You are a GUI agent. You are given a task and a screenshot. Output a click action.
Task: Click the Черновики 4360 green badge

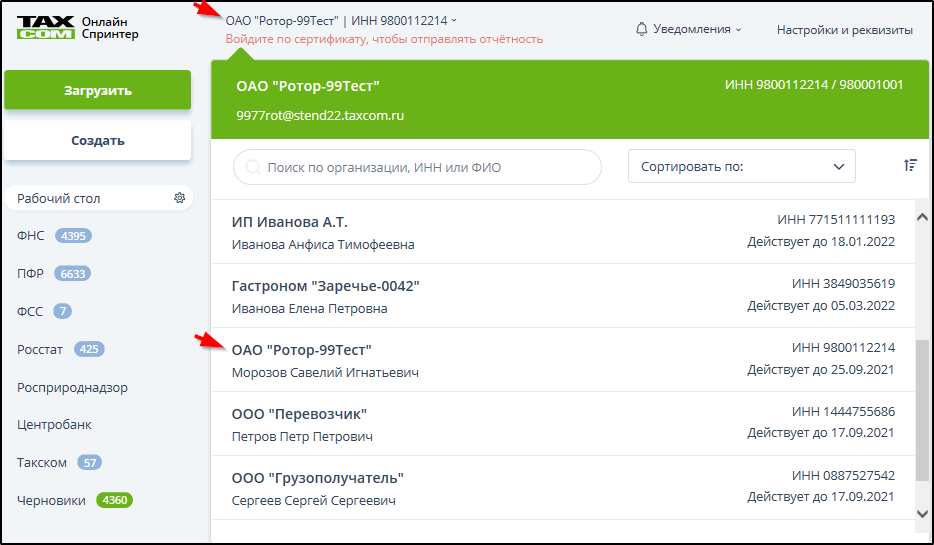[114, 500]
